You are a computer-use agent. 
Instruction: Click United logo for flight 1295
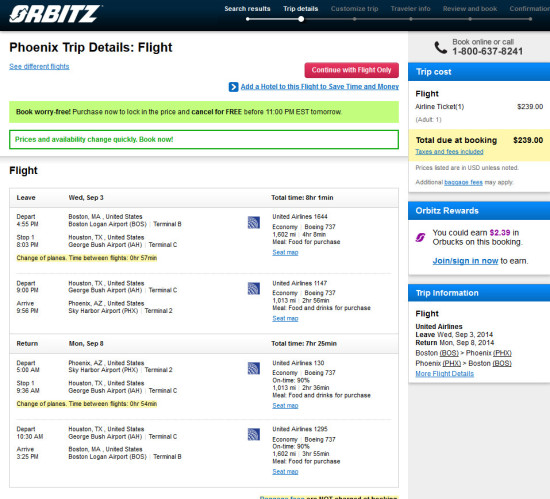pos(254,434)
